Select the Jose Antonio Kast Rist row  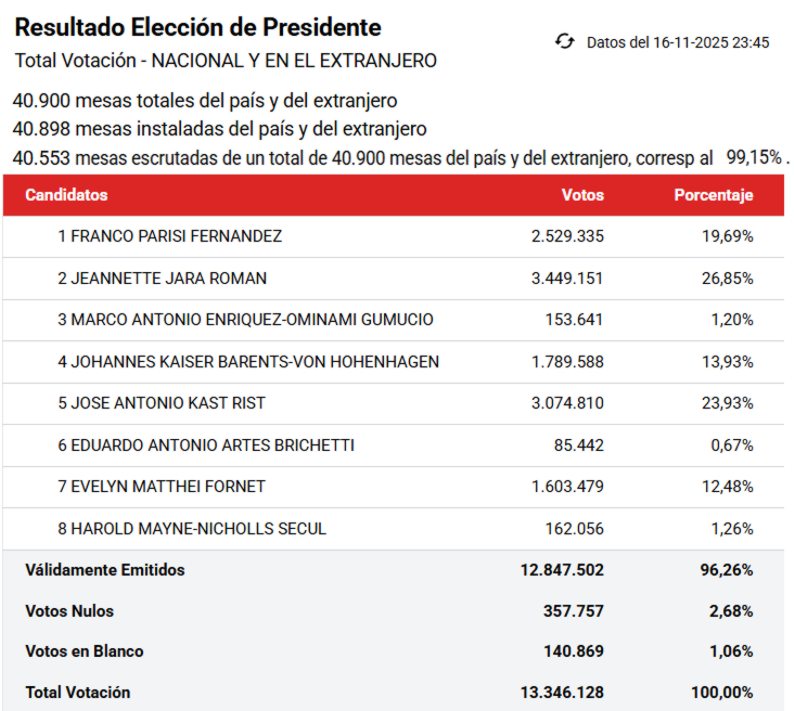click(x=161, y=403)
